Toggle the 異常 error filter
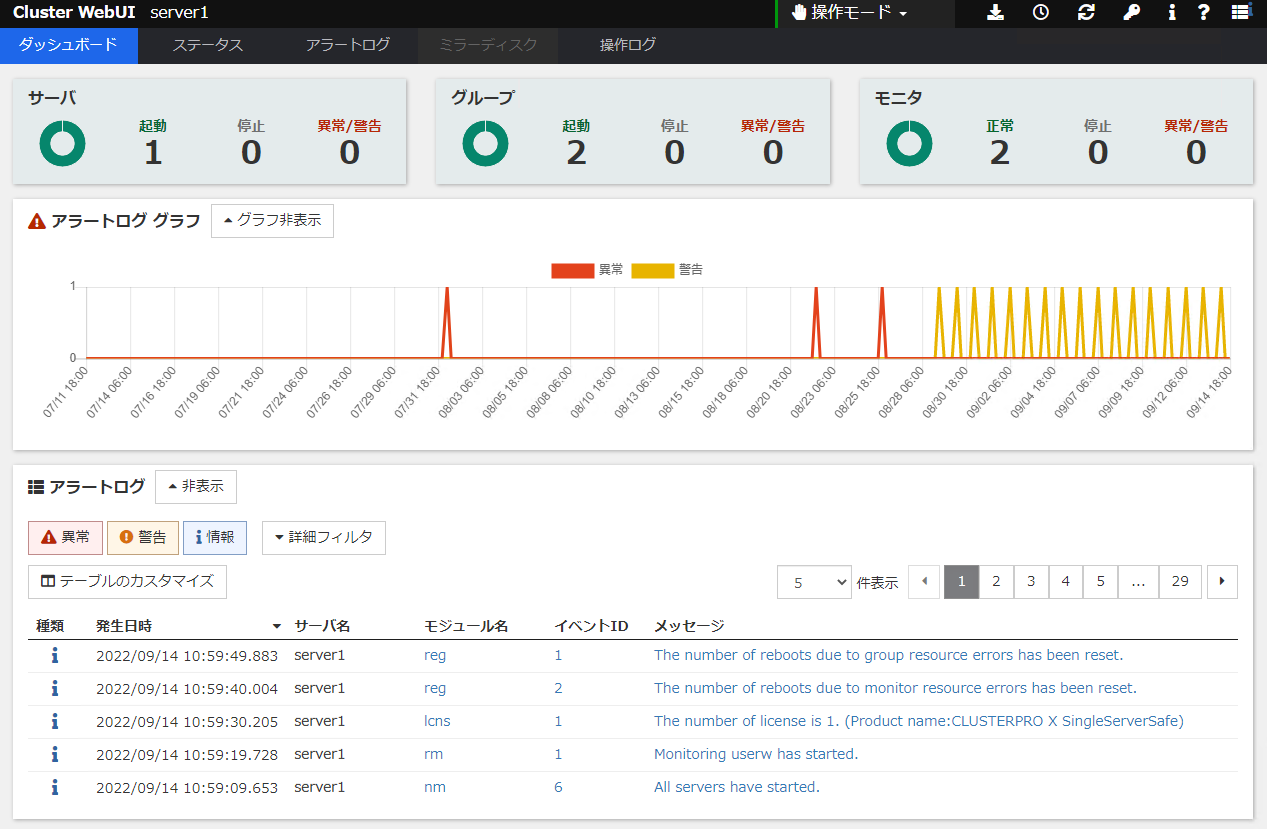Screen dimensions: 1267x829 tap(65, 537)
